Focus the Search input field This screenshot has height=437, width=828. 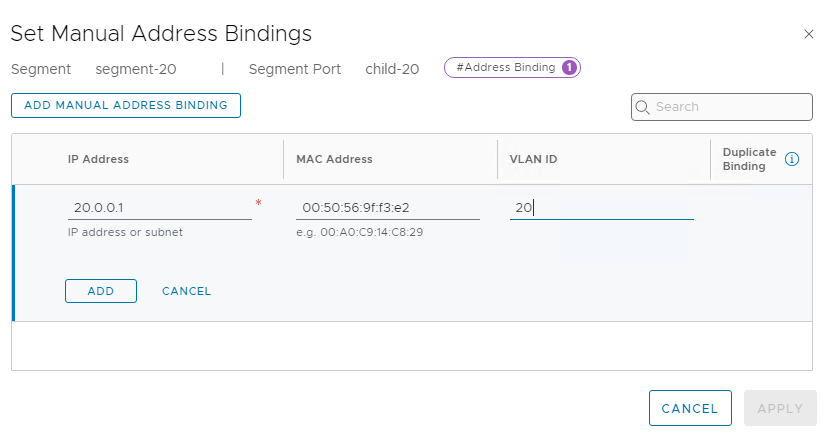click(721, 107)
